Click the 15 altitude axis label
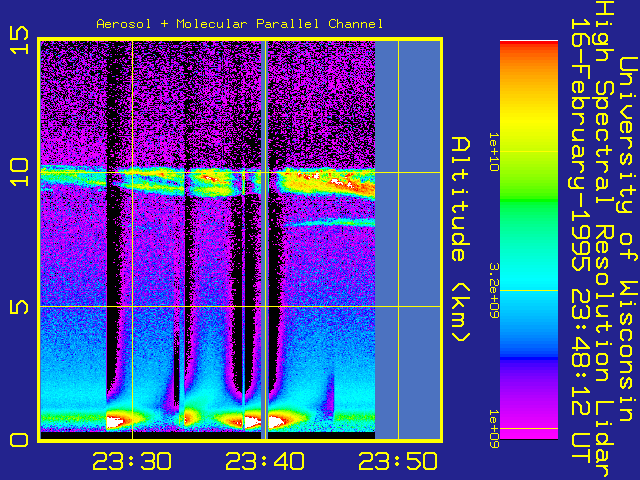640x480 pixels. pos(19,40)
